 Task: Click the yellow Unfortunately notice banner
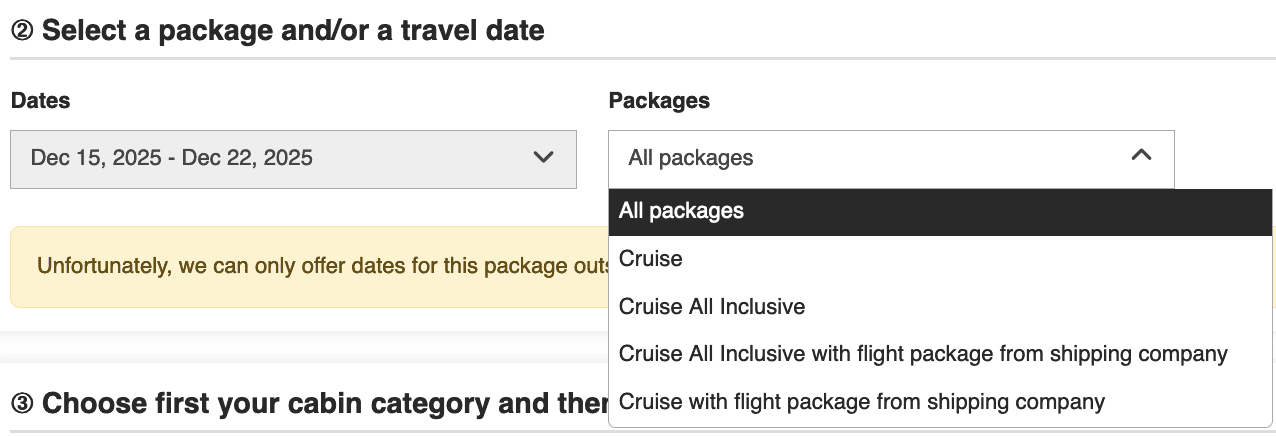300,267
